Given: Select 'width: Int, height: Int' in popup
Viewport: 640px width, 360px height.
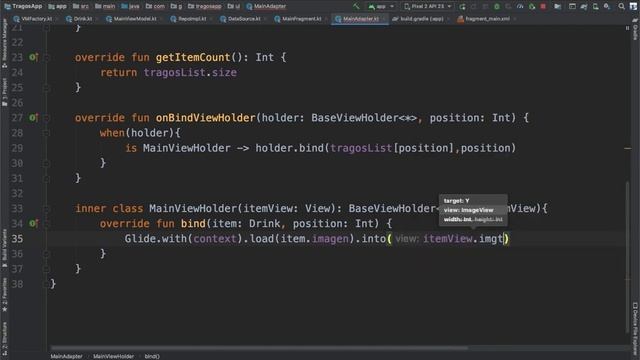Looking at the screenshot, I should click(473, 219).
